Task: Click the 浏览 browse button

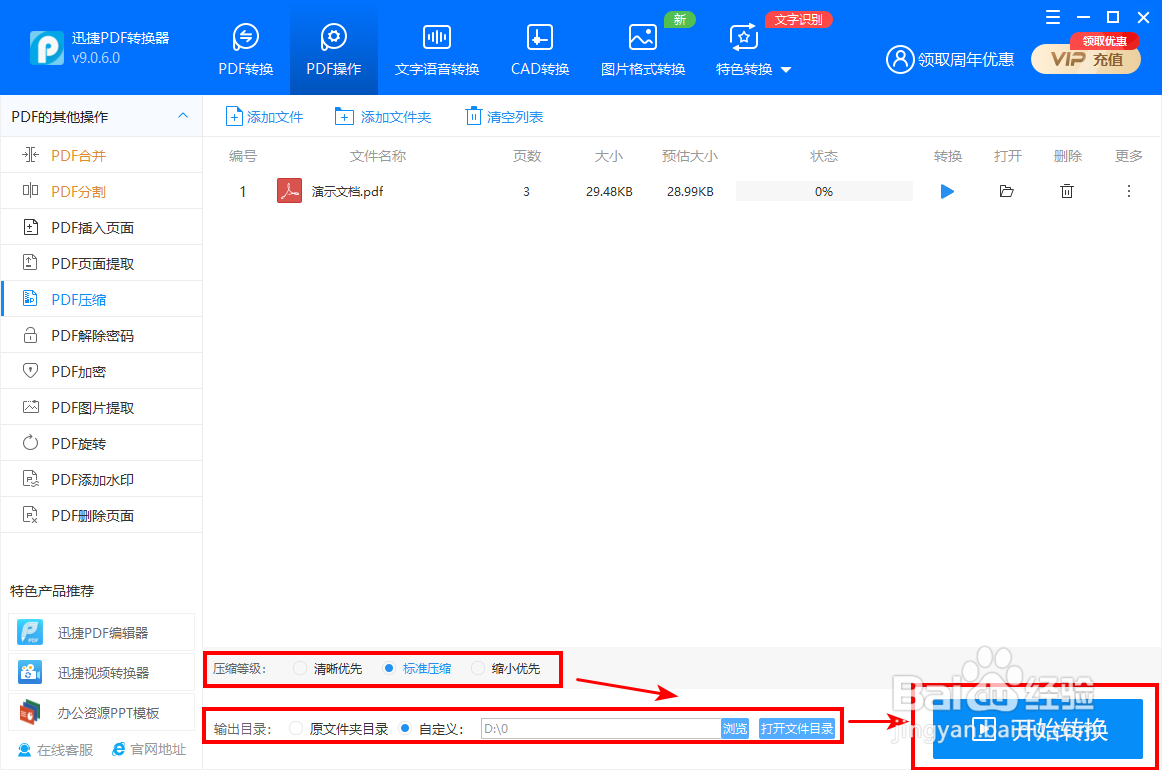Action: point(734,728)
